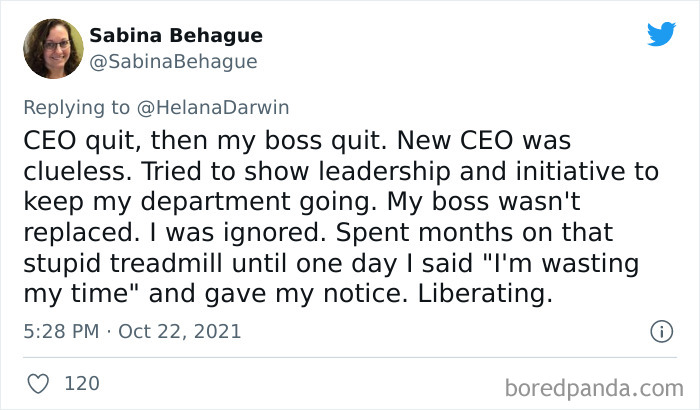700x410 pixels.
Task: Open the tweet info circle icon
Action: [660, 330]
